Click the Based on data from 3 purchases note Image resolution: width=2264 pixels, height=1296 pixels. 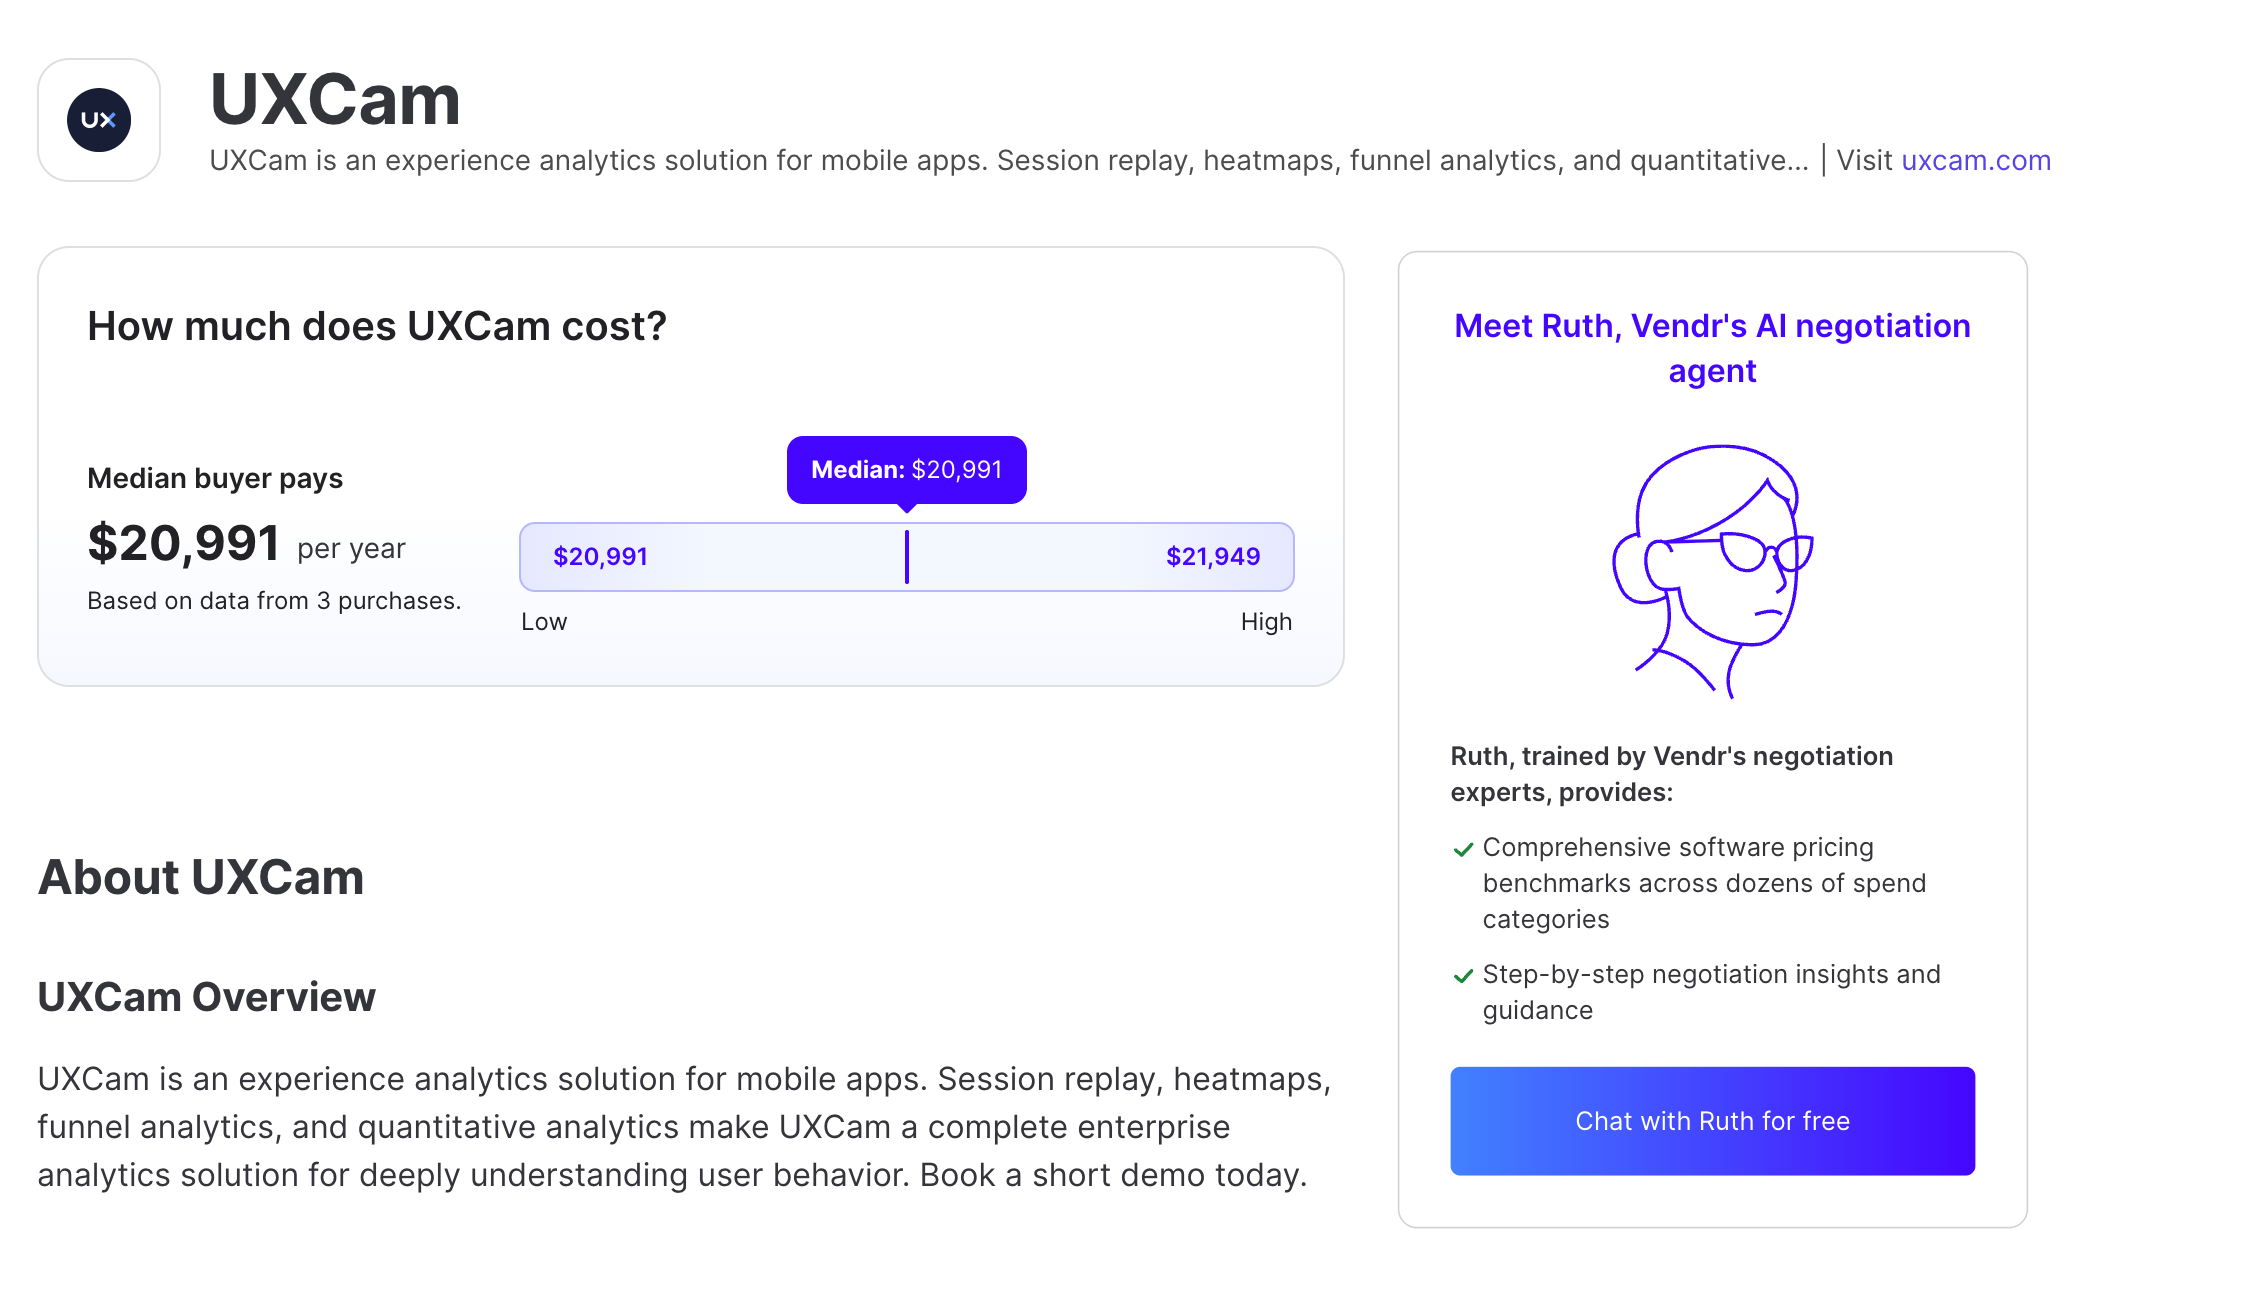(x=274, y=601)
